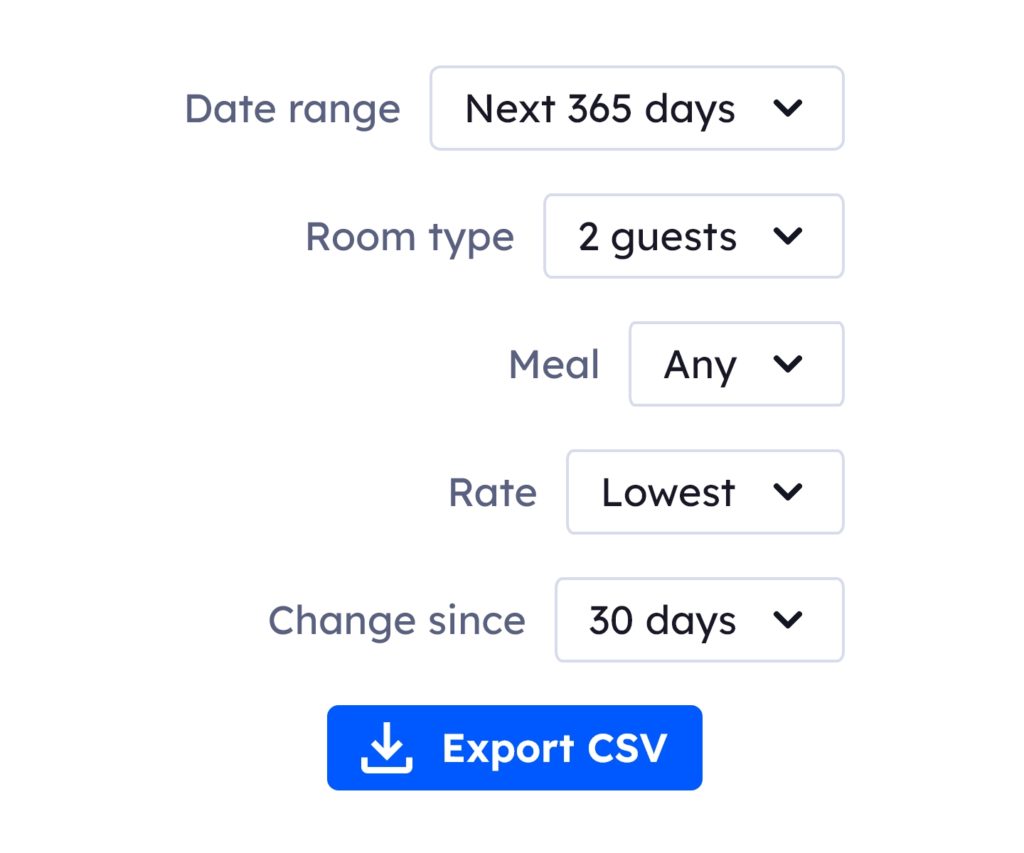Click the "Date range" field label
This screenshot has height=853, width=1024.
(x=292, y=109)
